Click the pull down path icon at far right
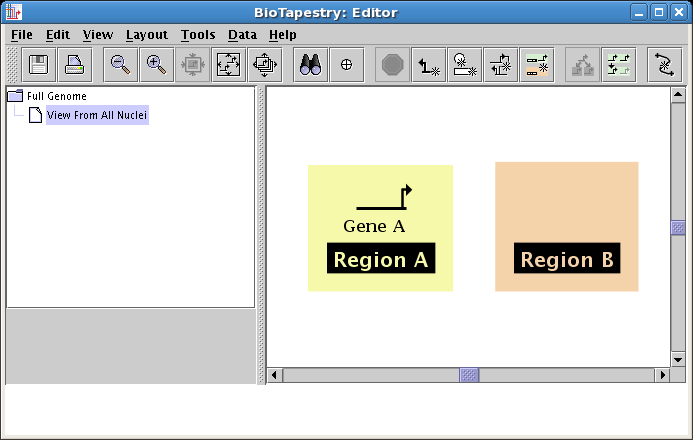Image resolution: width=693 pixels, height=440 pixels. click(664, 64)
